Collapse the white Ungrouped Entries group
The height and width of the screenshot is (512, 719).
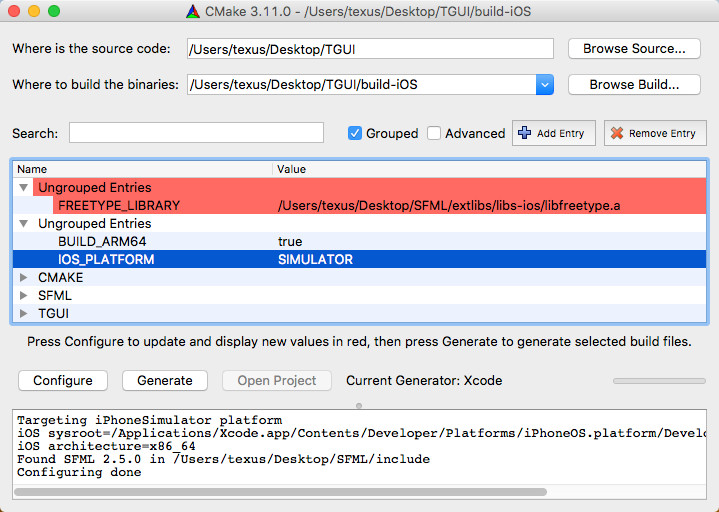click(x=23, y=224)
